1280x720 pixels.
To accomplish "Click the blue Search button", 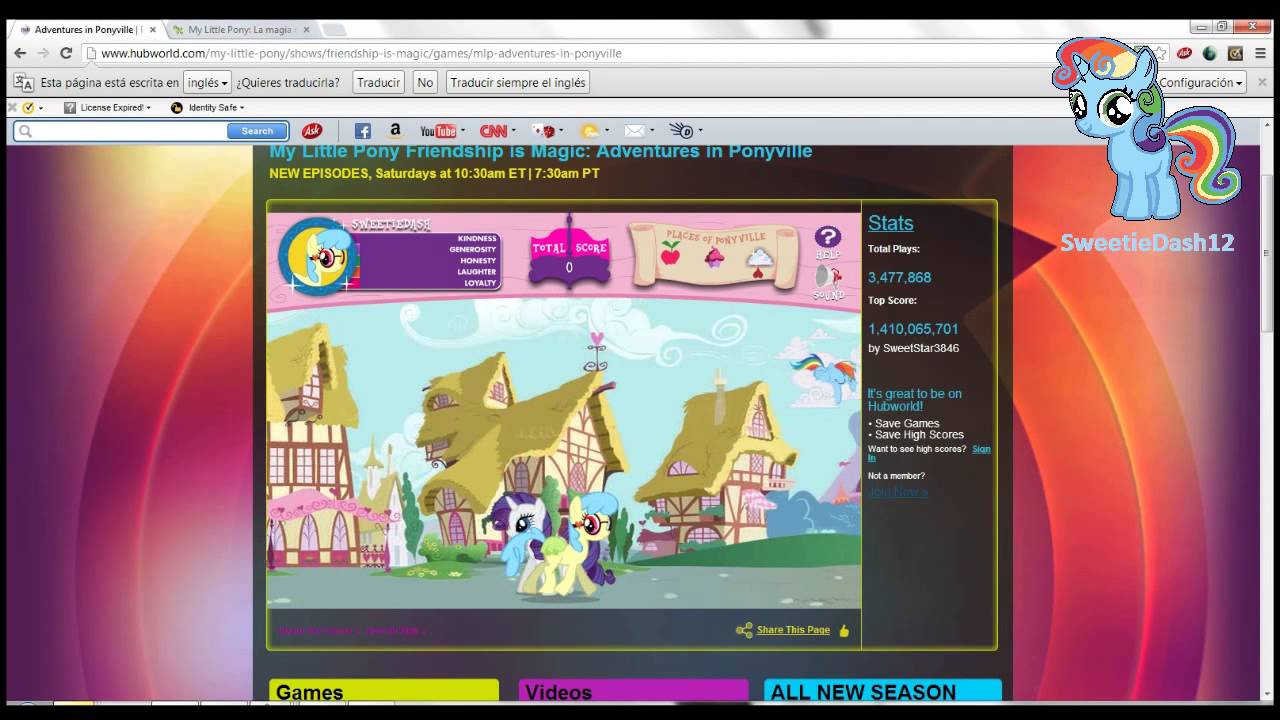I will coord(257,131).
